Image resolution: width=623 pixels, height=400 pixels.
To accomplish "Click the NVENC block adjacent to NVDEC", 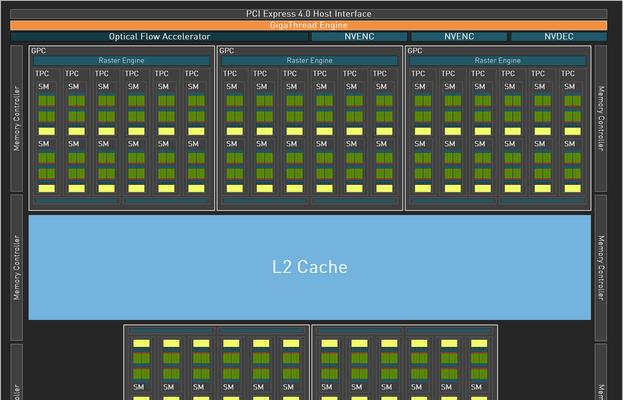I will click(459, 37).
